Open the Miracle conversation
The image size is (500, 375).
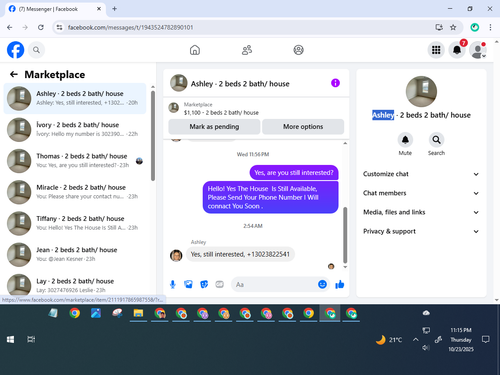click(75, 192)
